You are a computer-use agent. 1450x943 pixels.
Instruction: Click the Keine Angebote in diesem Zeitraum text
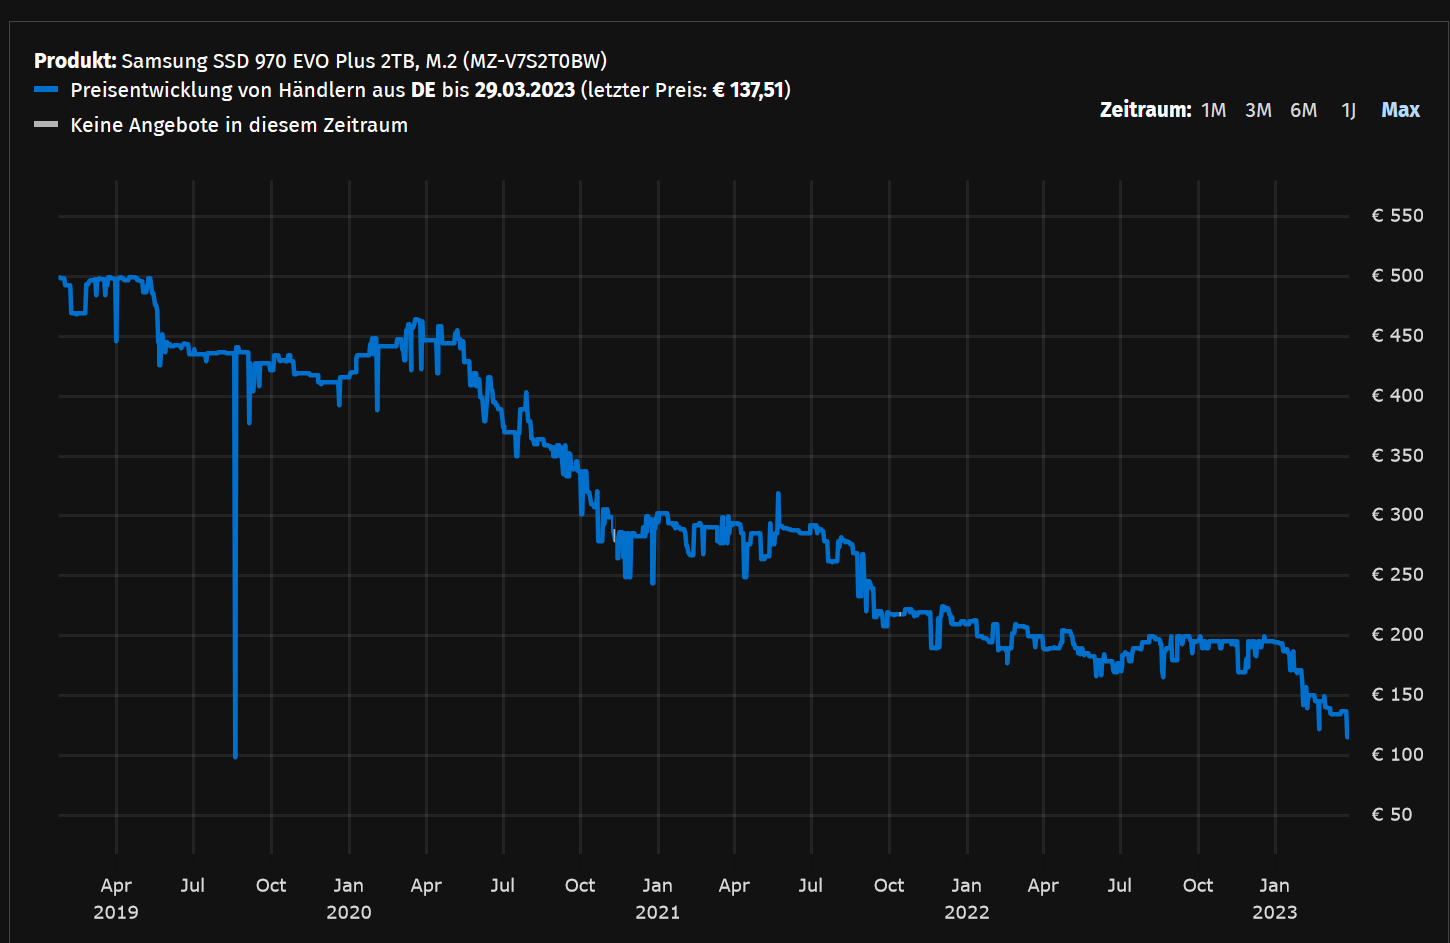239,125
